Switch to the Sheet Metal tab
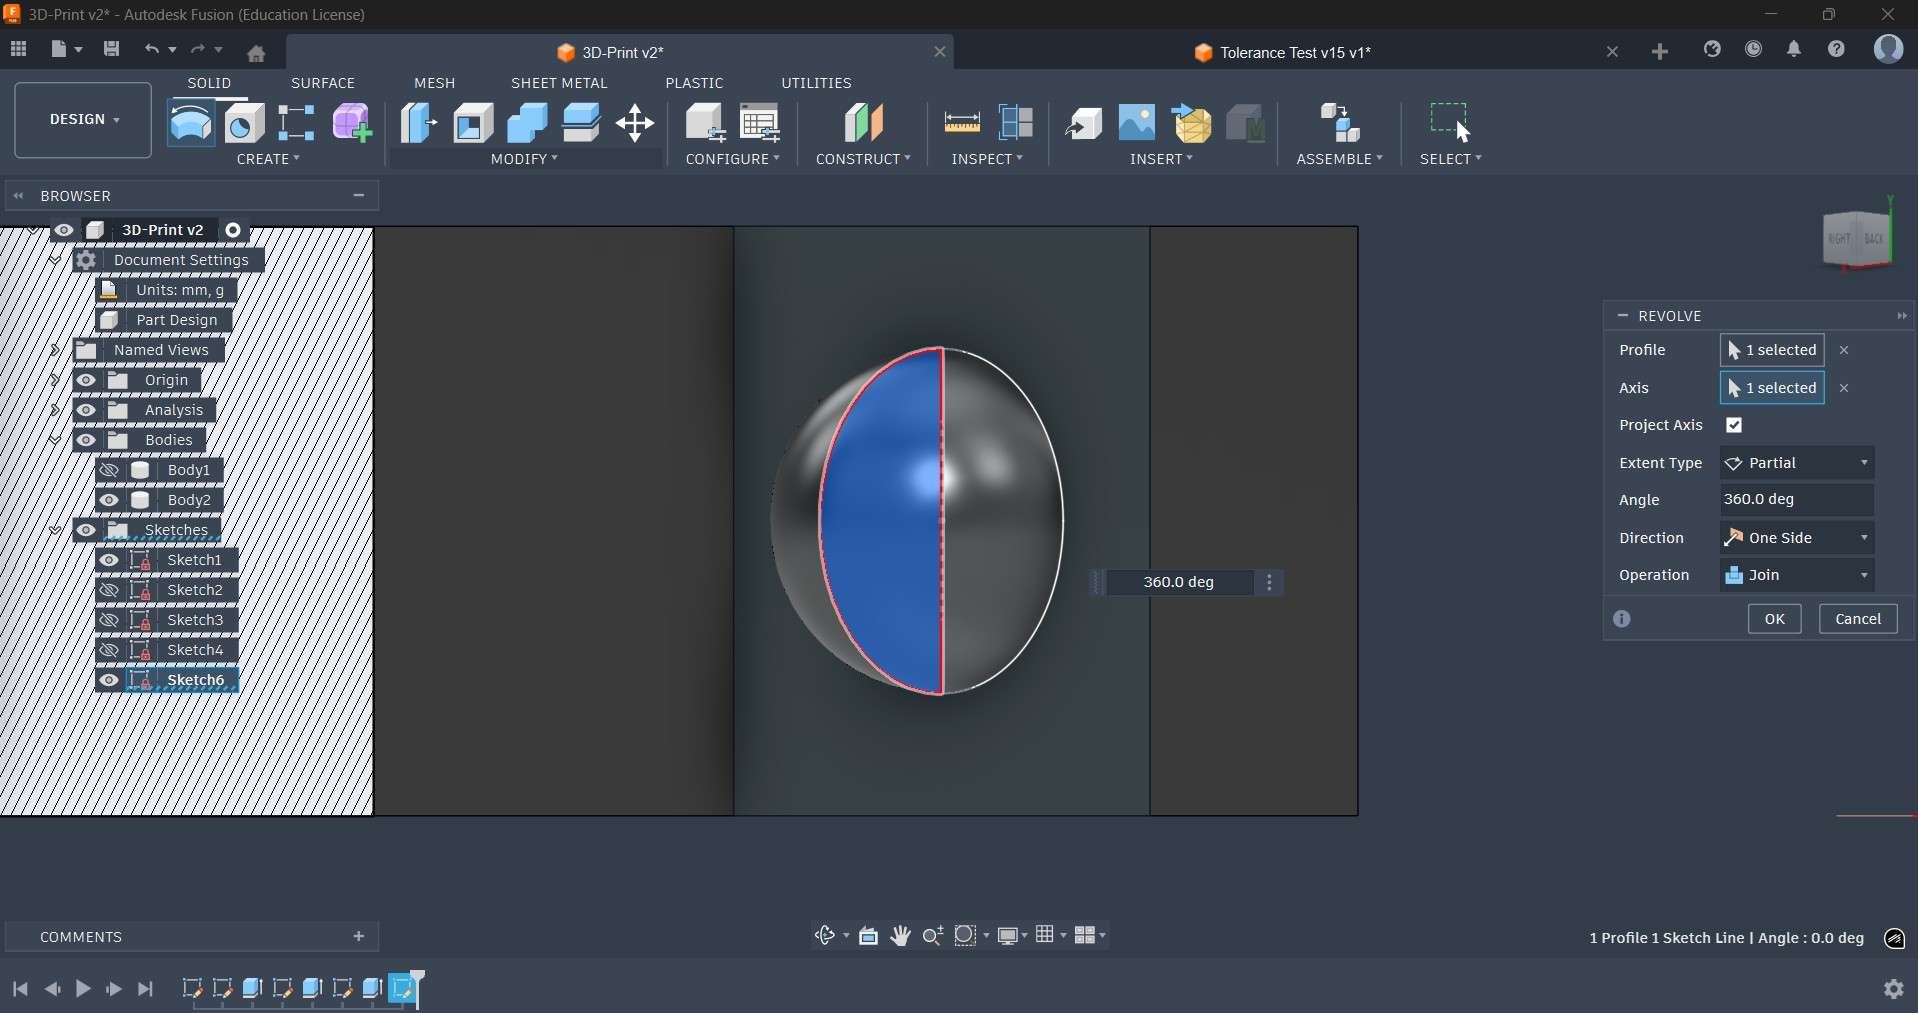 point(559,83)
